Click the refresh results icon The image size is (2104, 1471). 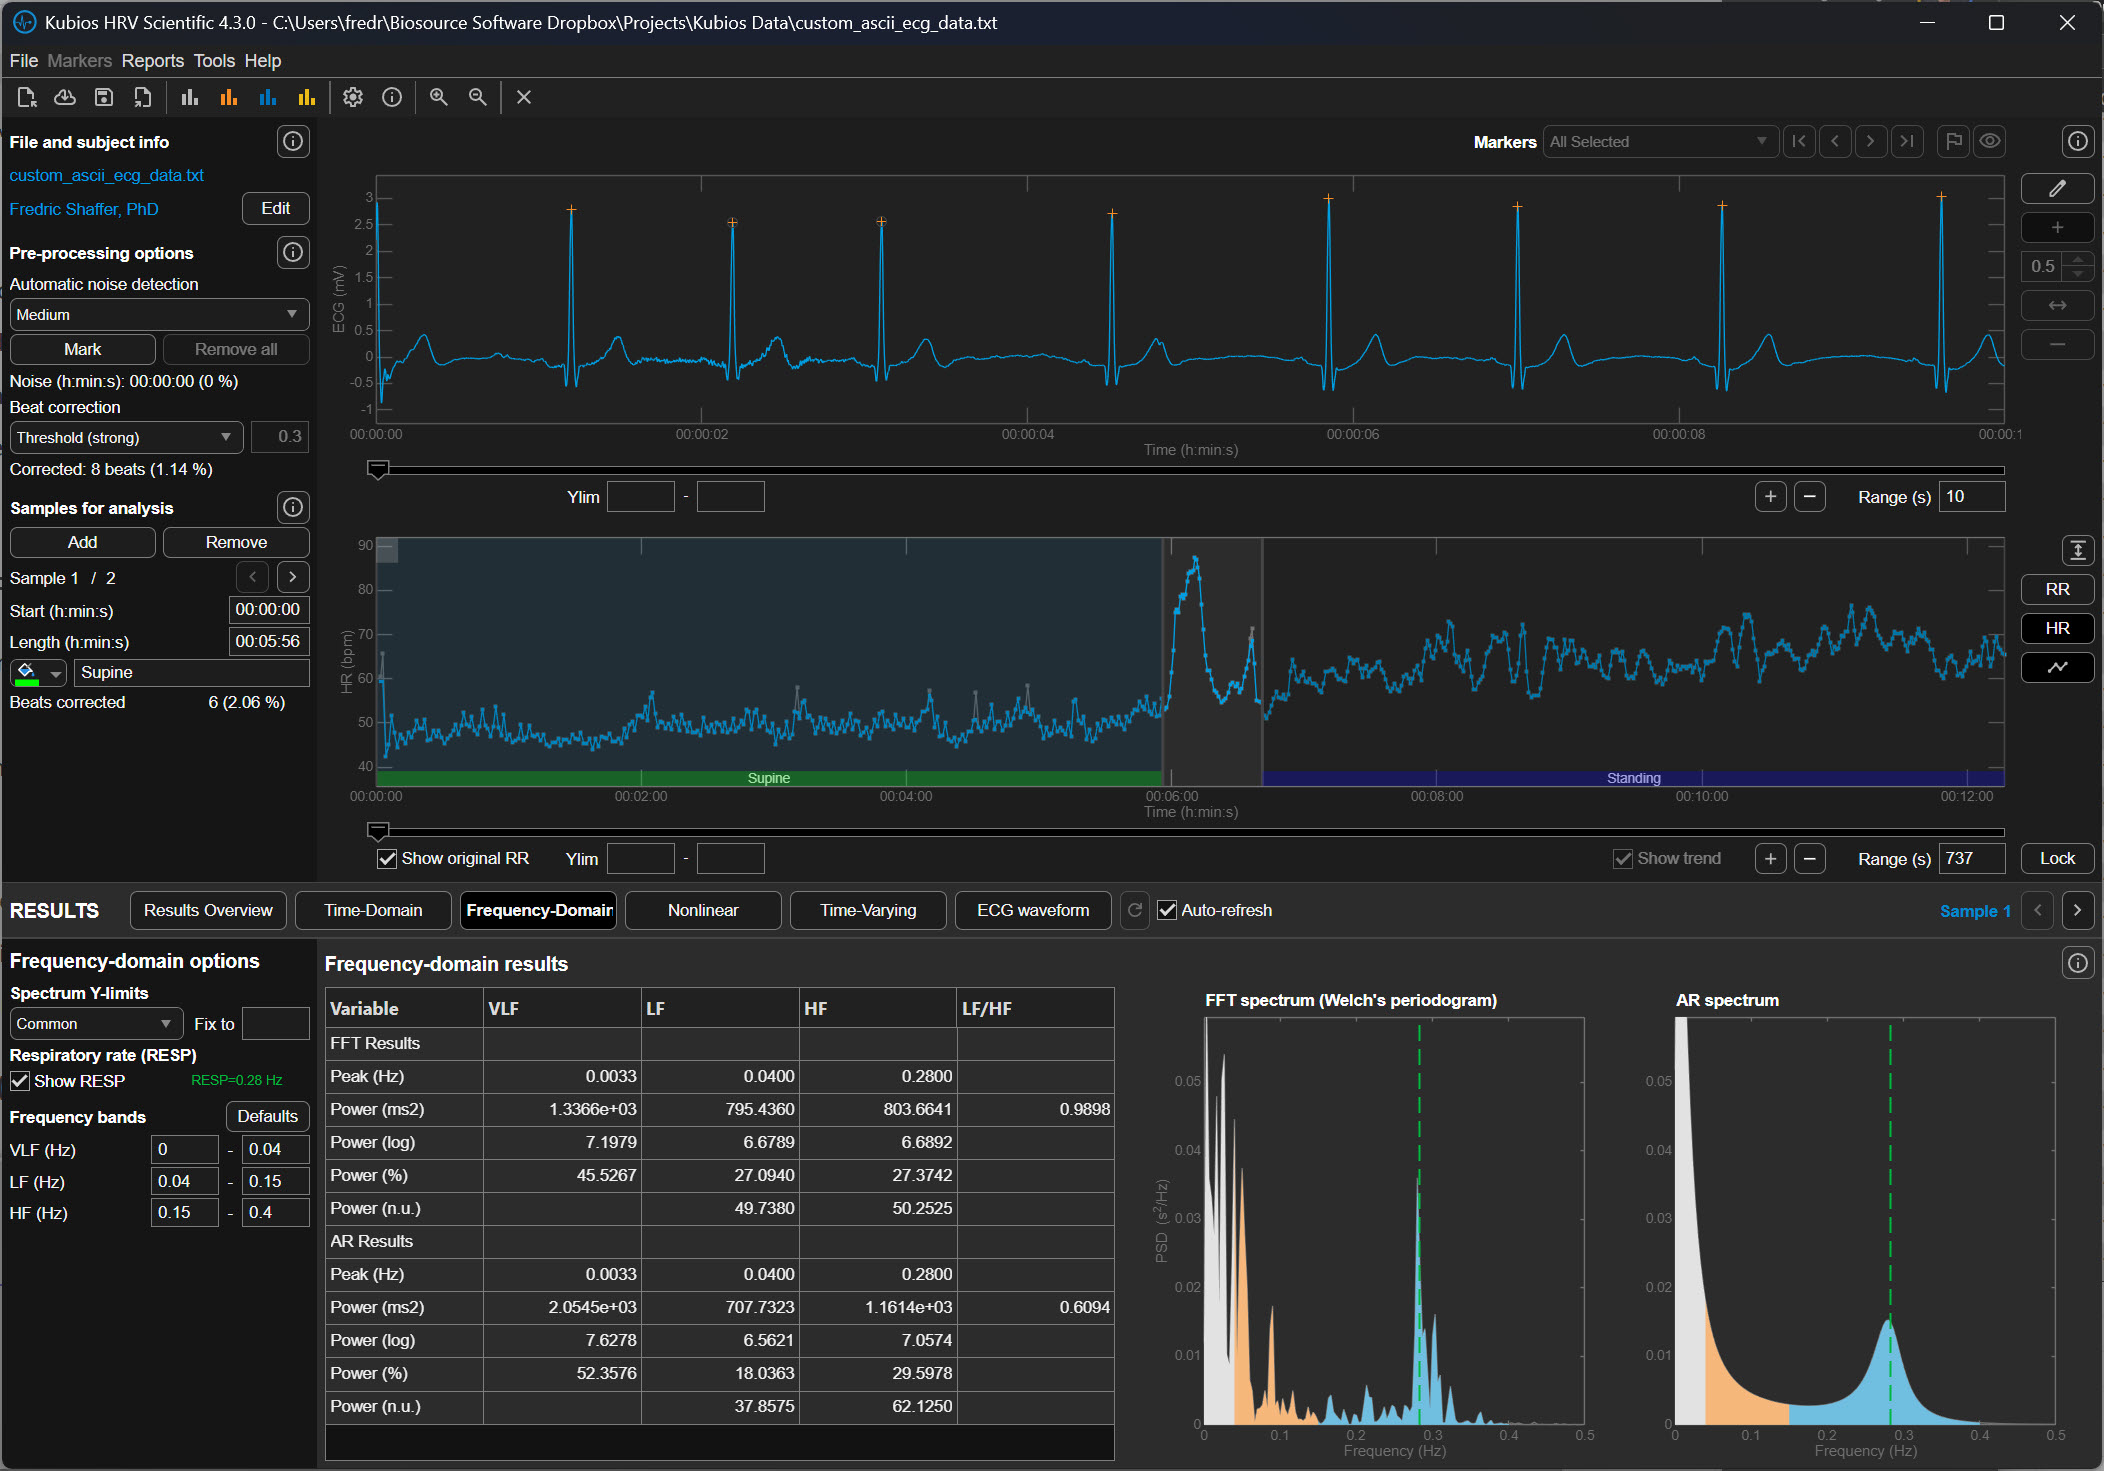point(1134,910)
